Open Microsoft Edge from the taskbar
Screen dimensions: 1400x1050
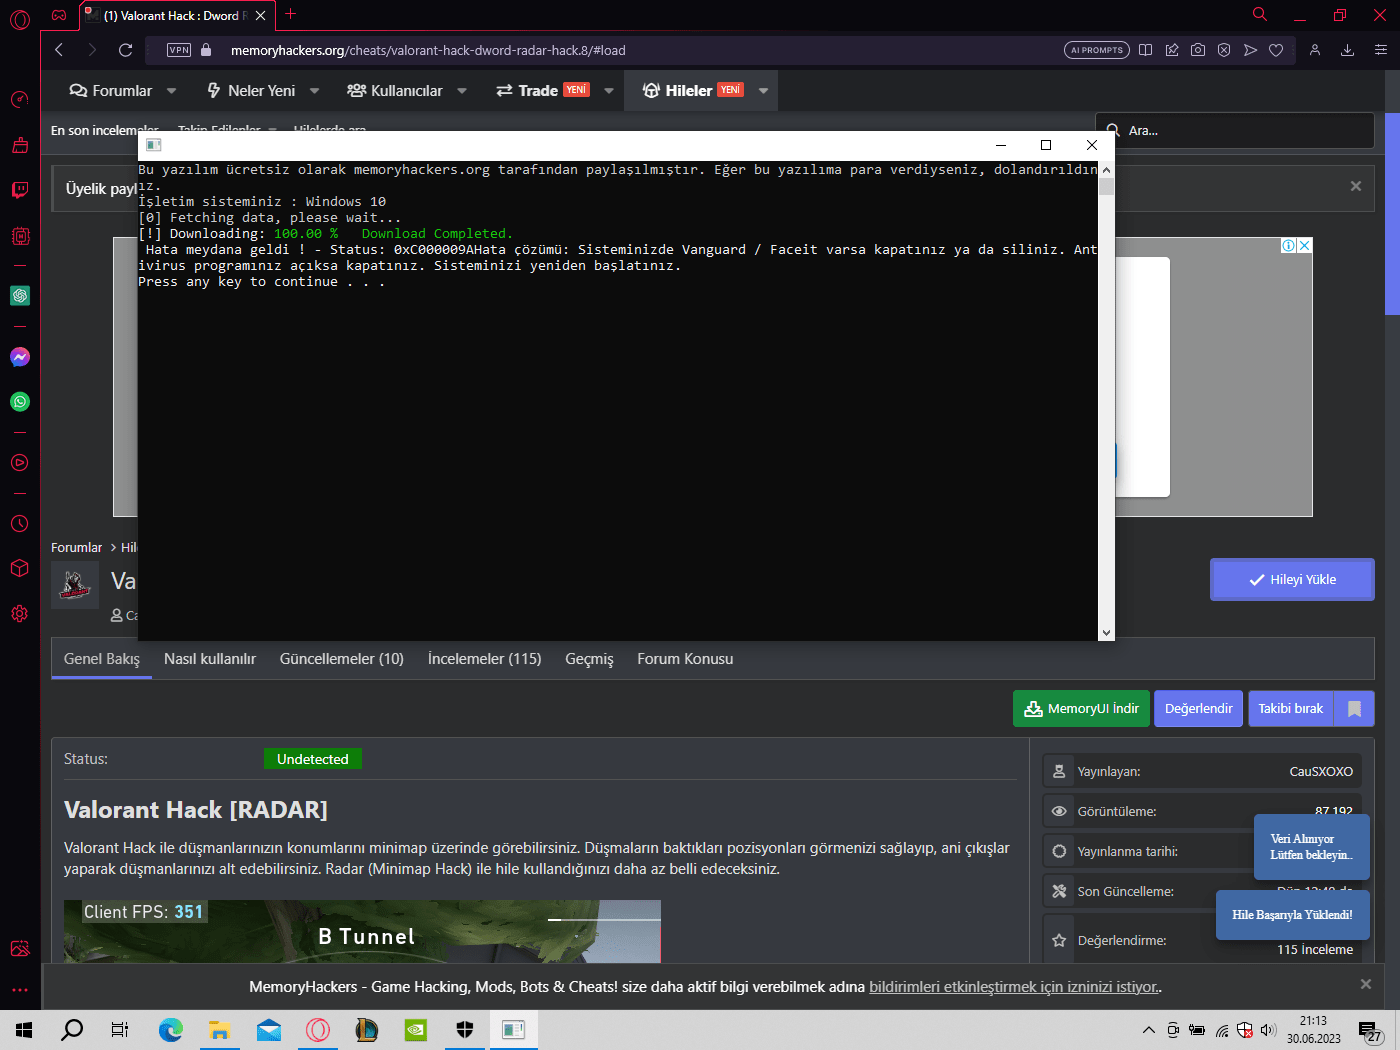171,1030
